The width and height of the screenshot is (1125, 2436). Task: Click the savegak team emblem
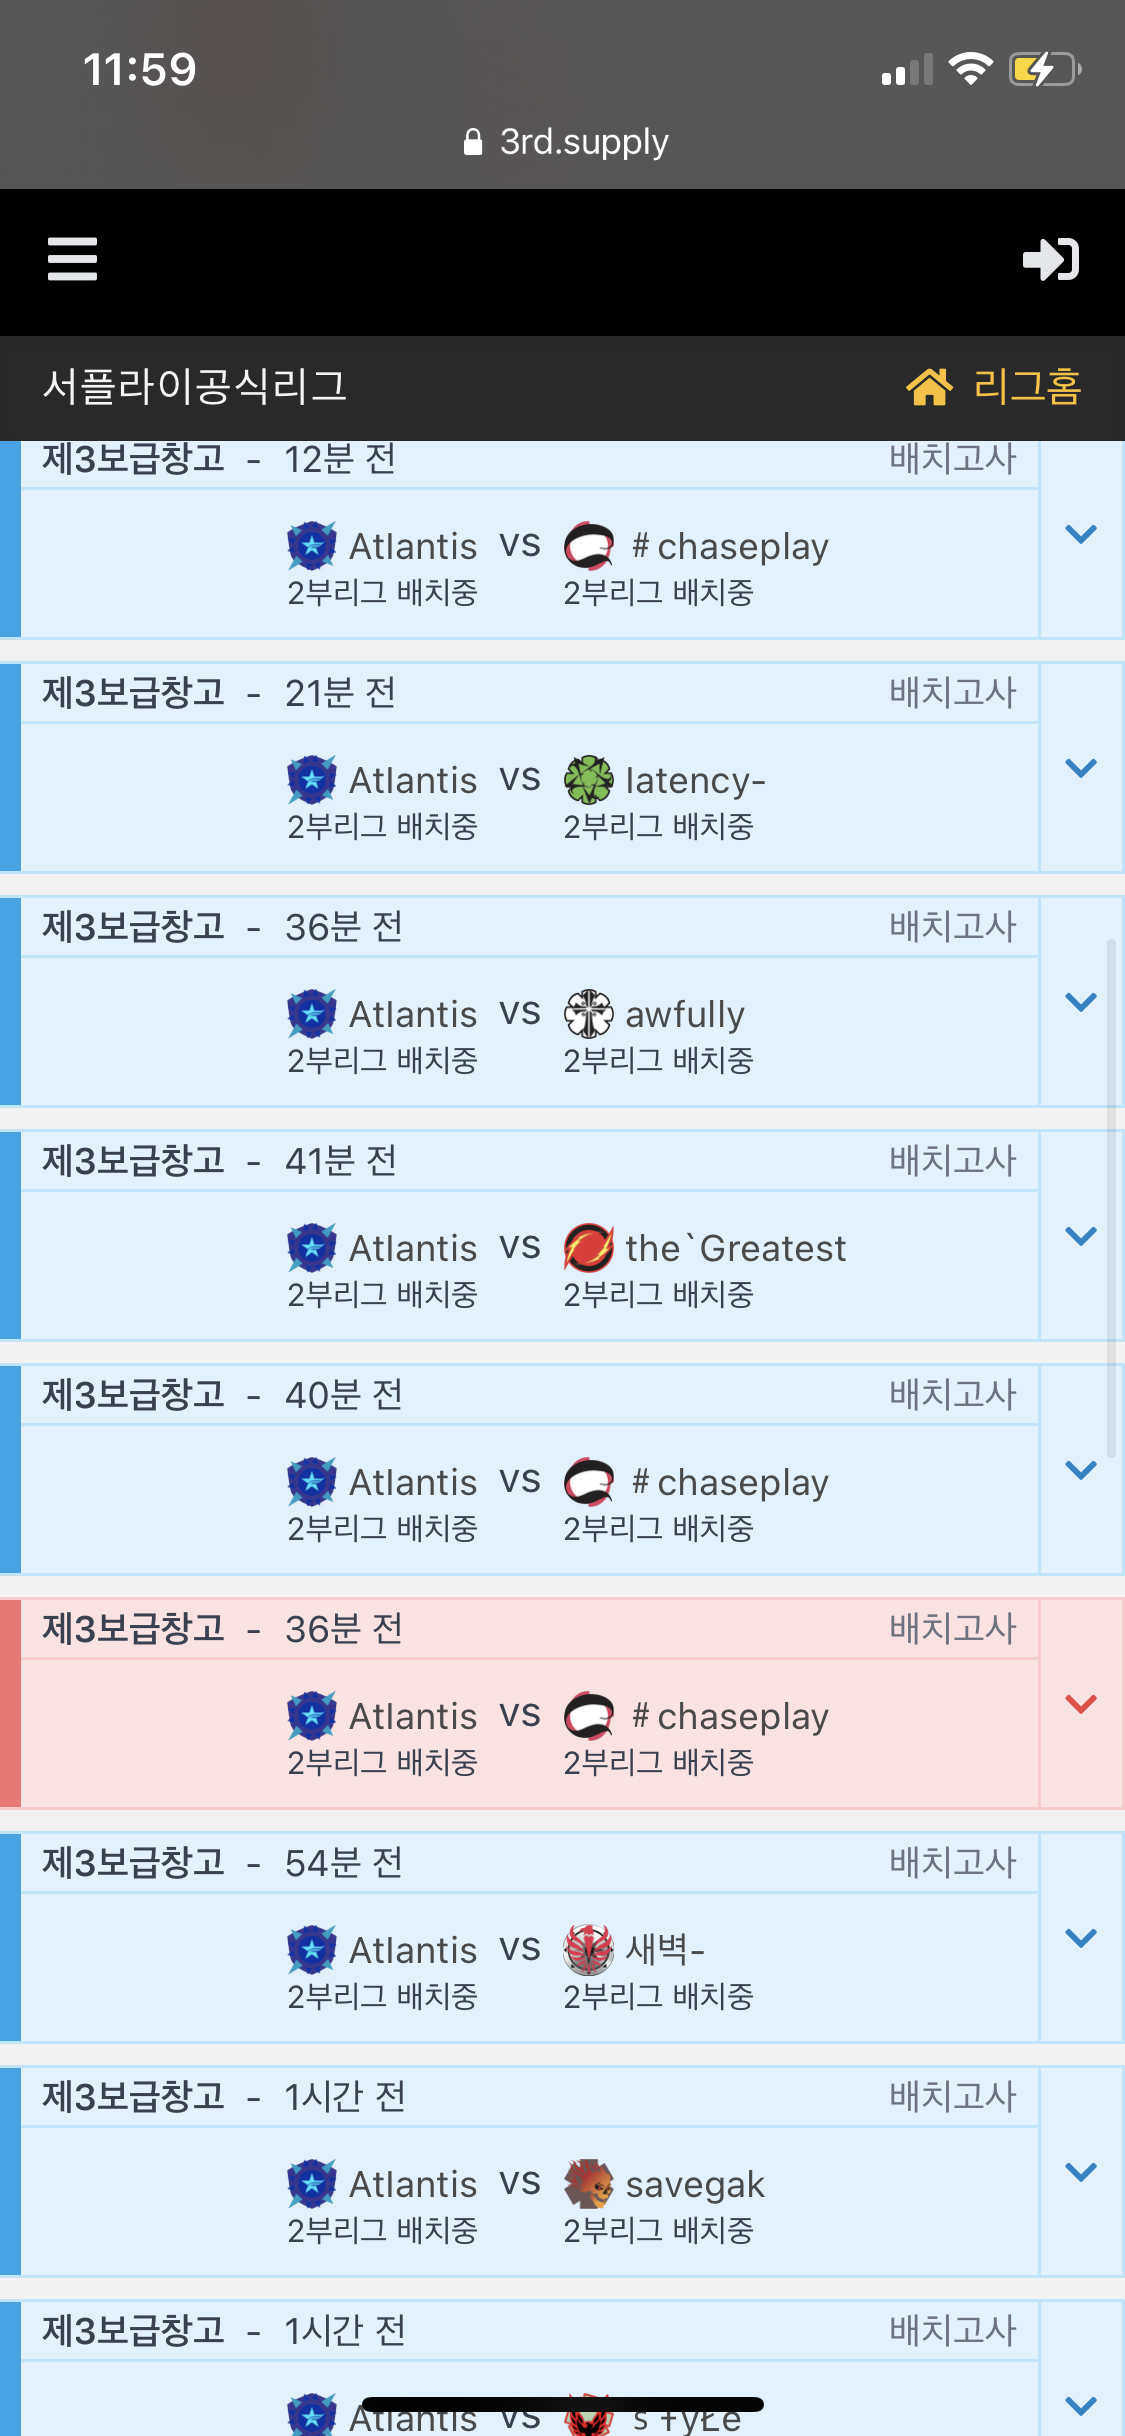click(x=588, y=2184)
